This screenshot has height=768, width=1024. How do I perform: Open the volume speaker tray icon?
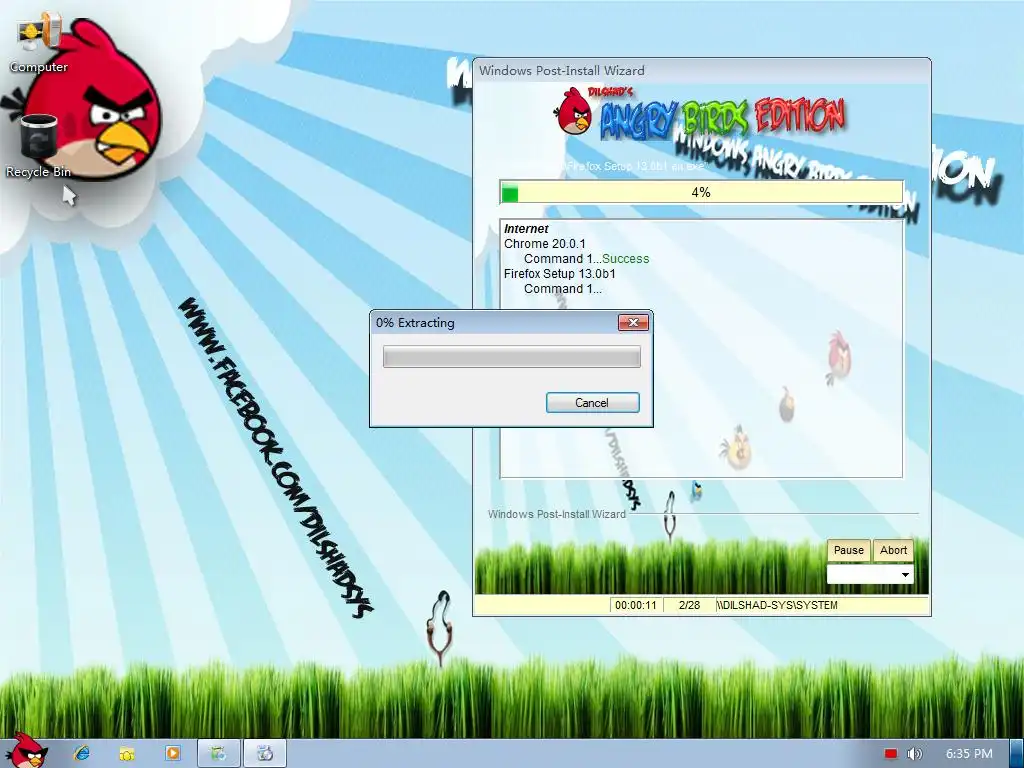pos(914,754)
